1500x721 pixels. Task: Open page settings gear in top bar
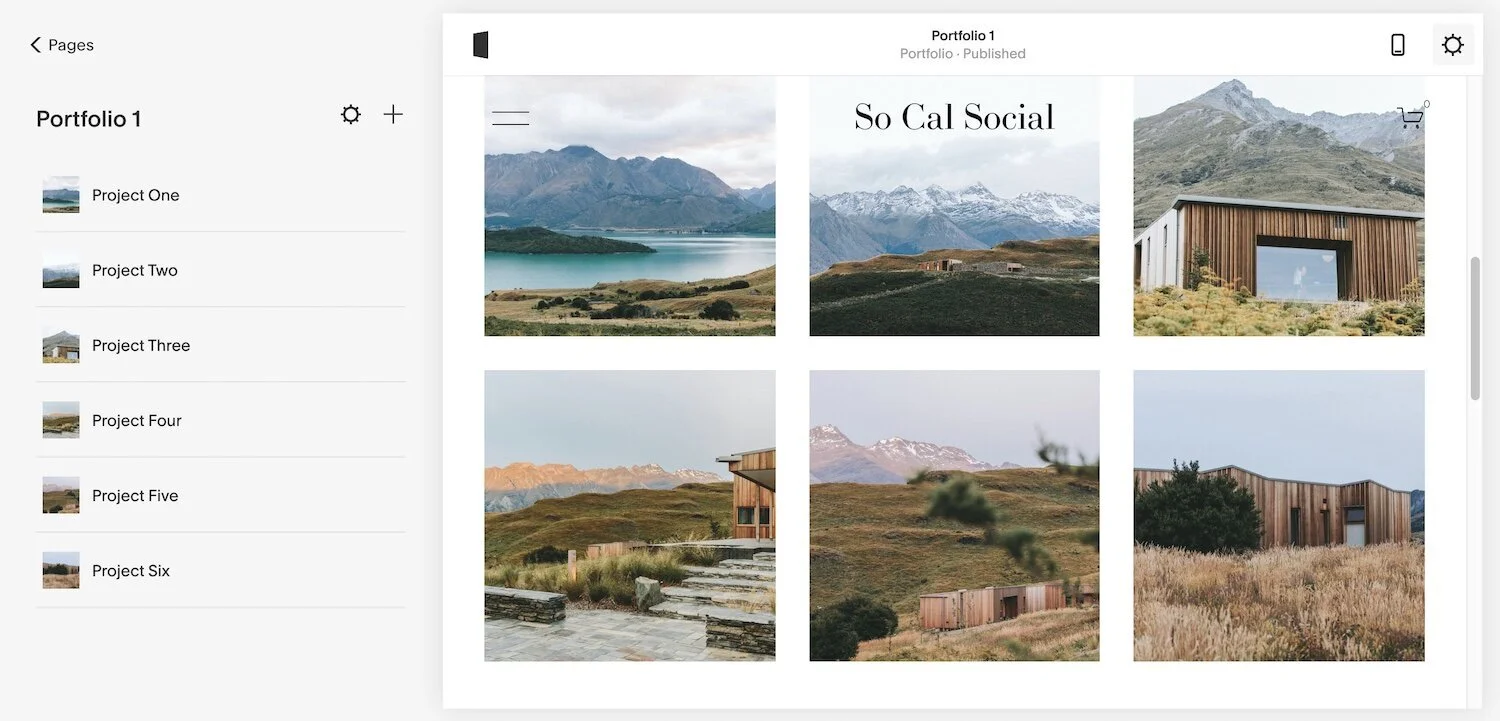point(1453,45)
